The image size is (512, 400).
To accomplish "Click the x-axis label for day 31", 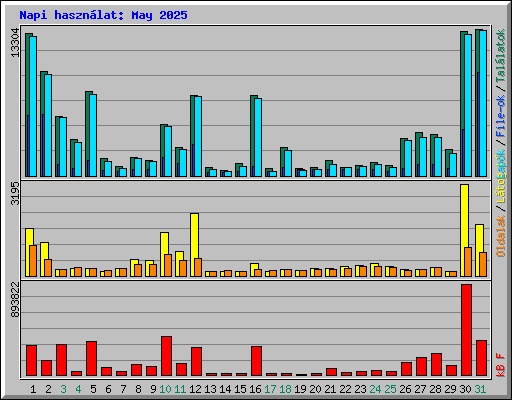I will (x=480, y=389).
